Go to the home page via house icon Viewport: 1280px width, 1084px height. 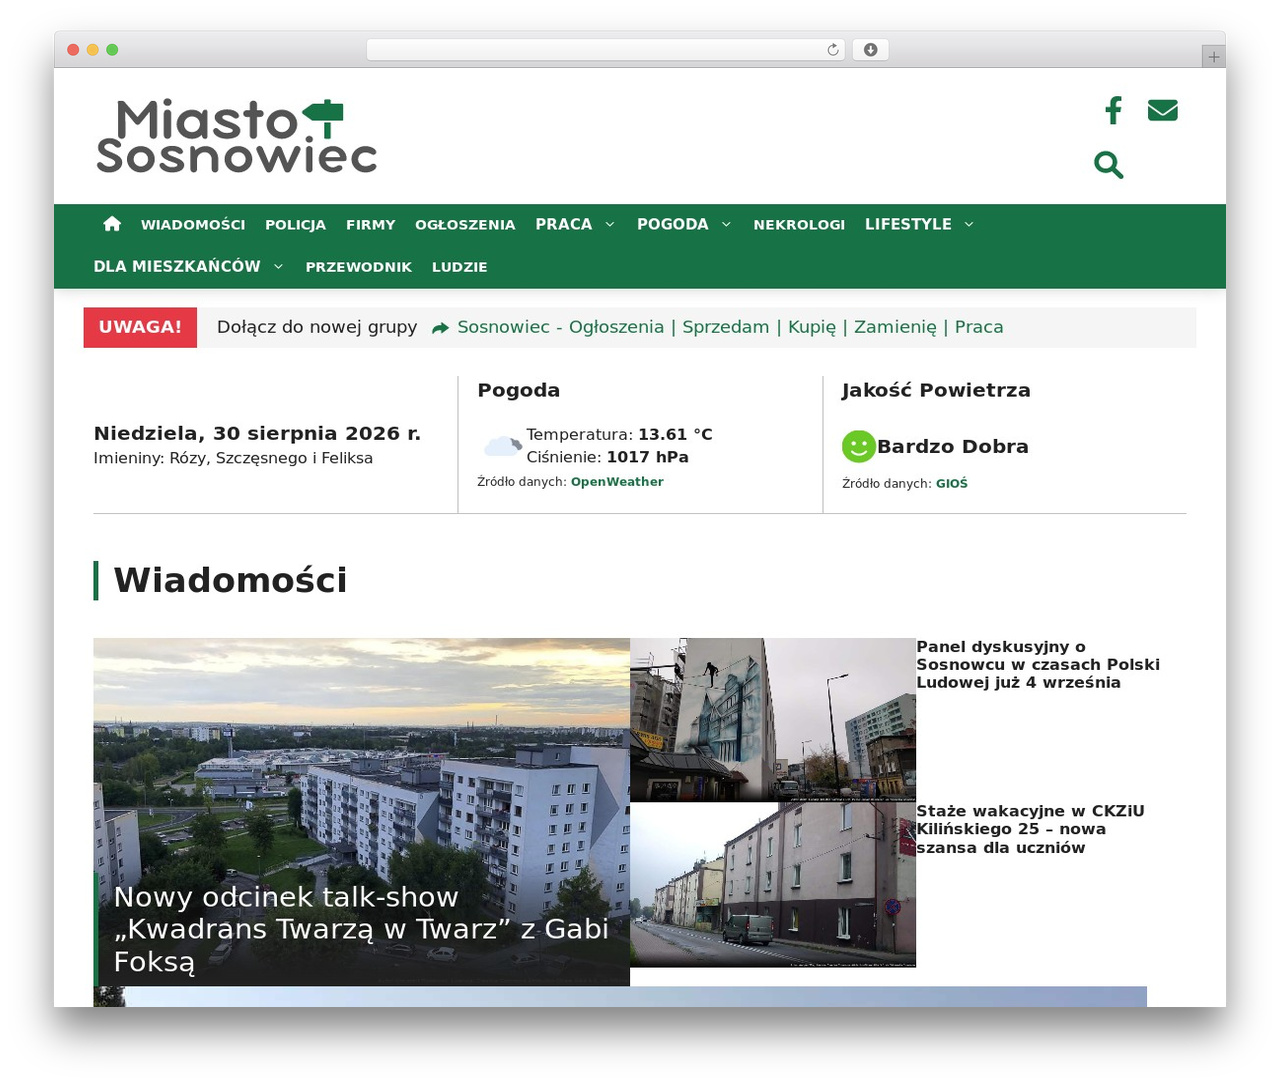[112, 224]
